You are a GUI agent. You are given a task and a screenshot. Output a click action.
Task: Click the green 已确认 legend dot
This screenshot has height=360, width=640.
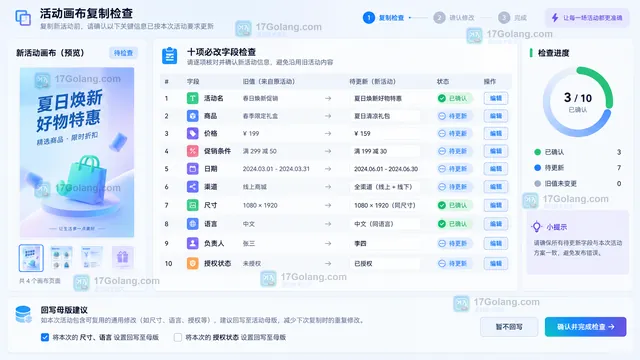click(538, 152)
